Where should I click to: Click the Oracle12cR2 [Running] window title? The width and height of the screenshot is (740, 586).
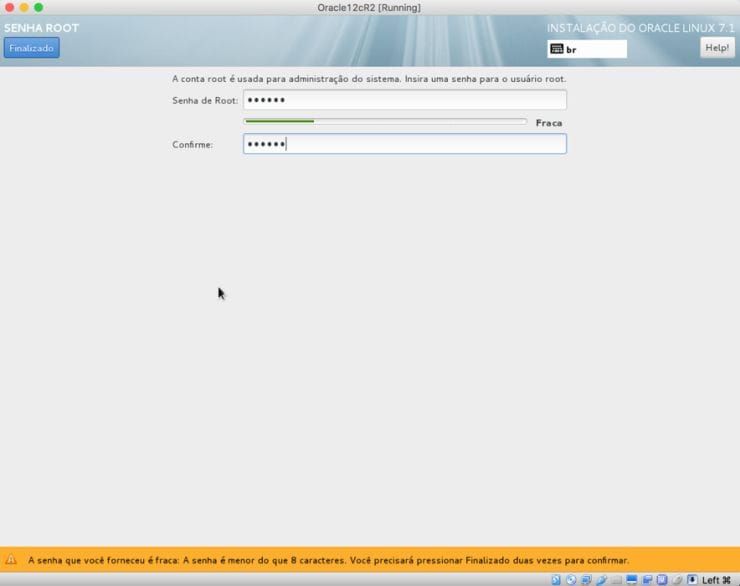click(369, 8)
